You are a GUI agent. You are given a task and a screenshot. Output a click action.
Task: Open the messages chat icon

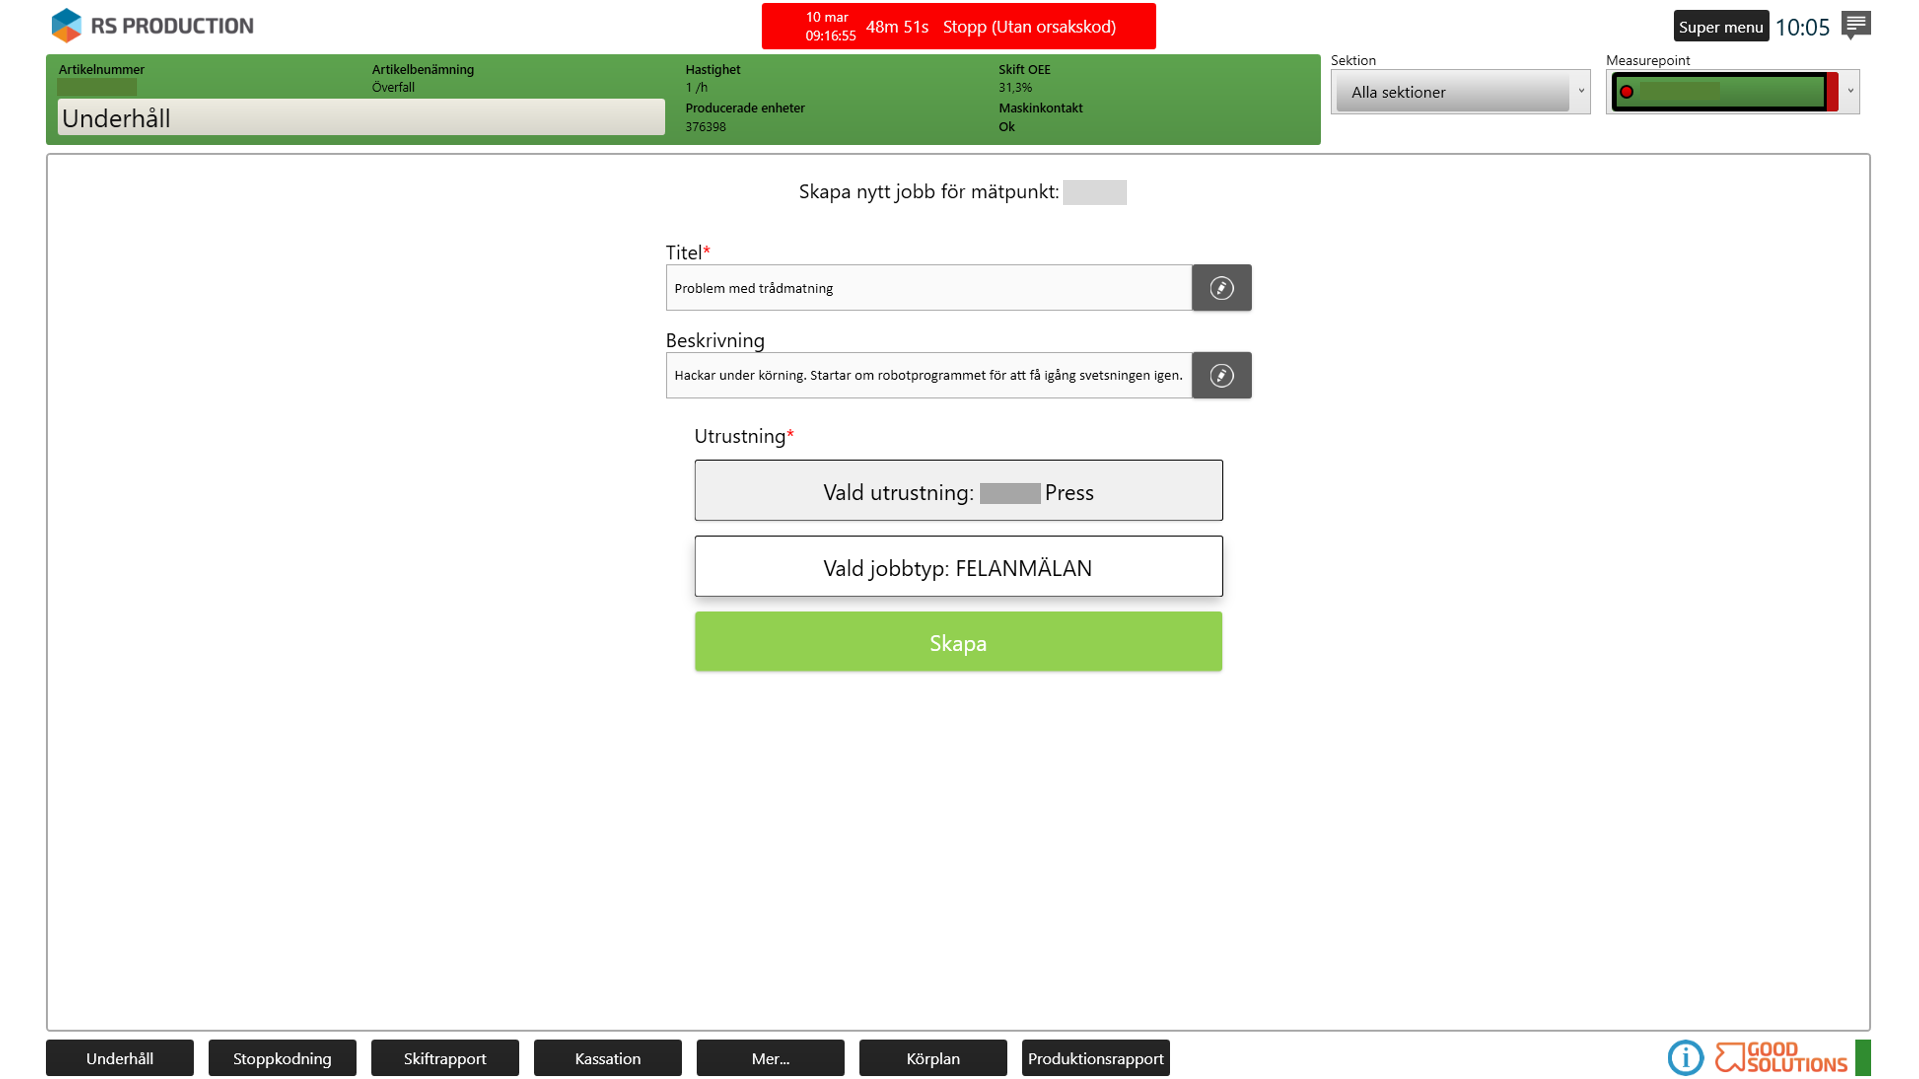tap(1855, 25)
